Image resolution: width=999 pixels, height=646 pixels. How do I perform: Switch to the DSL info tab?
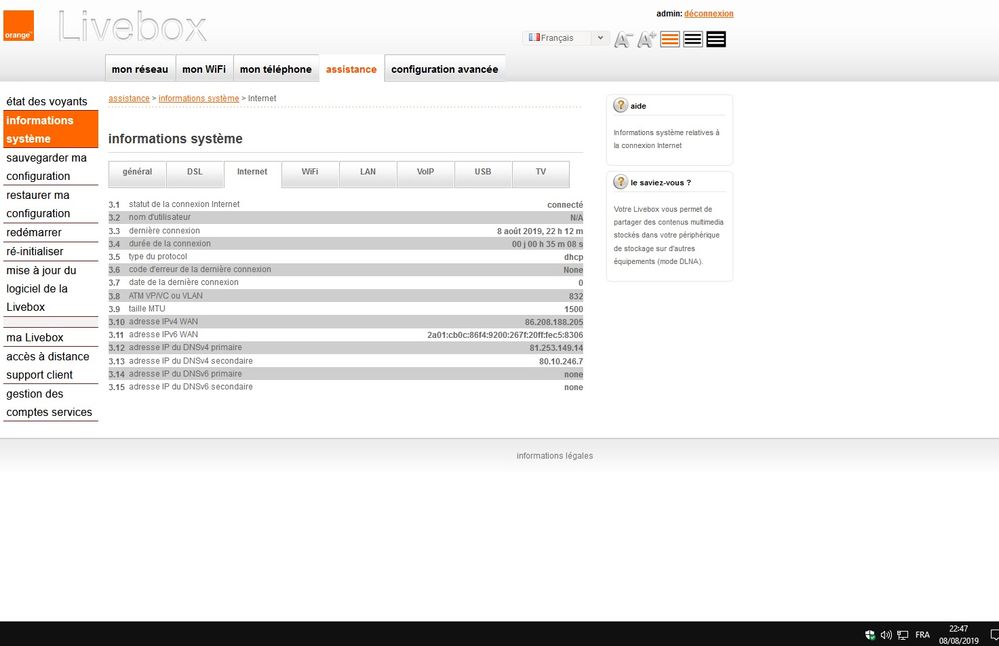[x=195, y=172]
